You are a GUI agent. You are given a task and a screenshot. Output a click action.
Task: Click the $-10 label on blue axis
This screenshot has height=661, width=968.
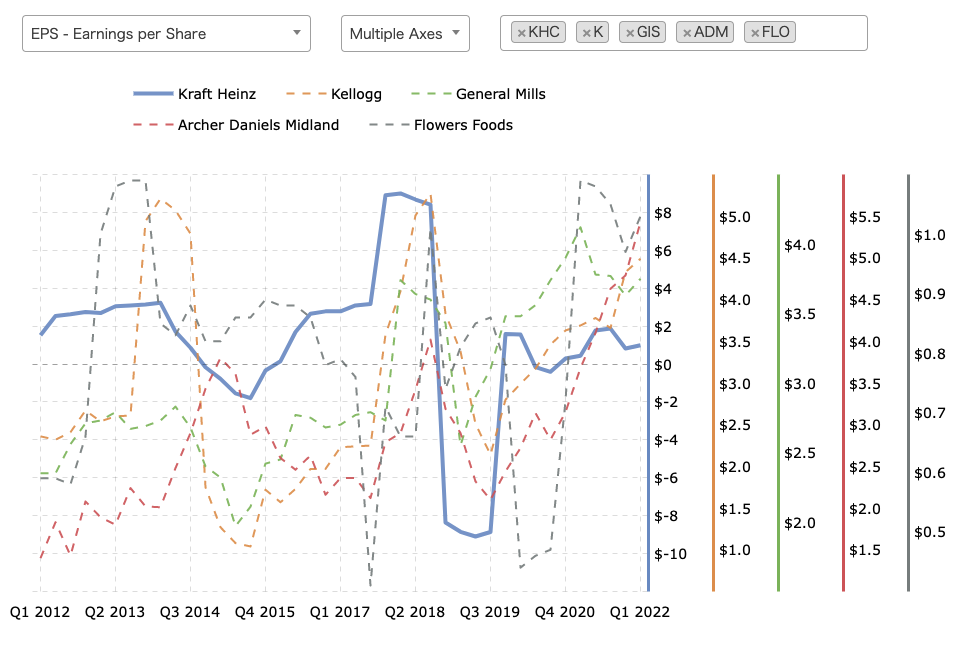click(x=670, y=554)
